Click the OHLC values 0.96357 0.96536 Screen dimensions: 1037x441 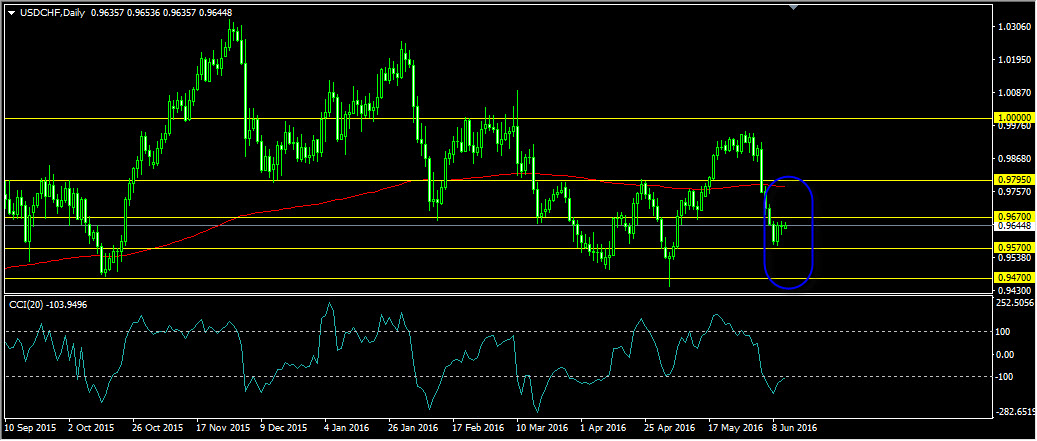125,13
